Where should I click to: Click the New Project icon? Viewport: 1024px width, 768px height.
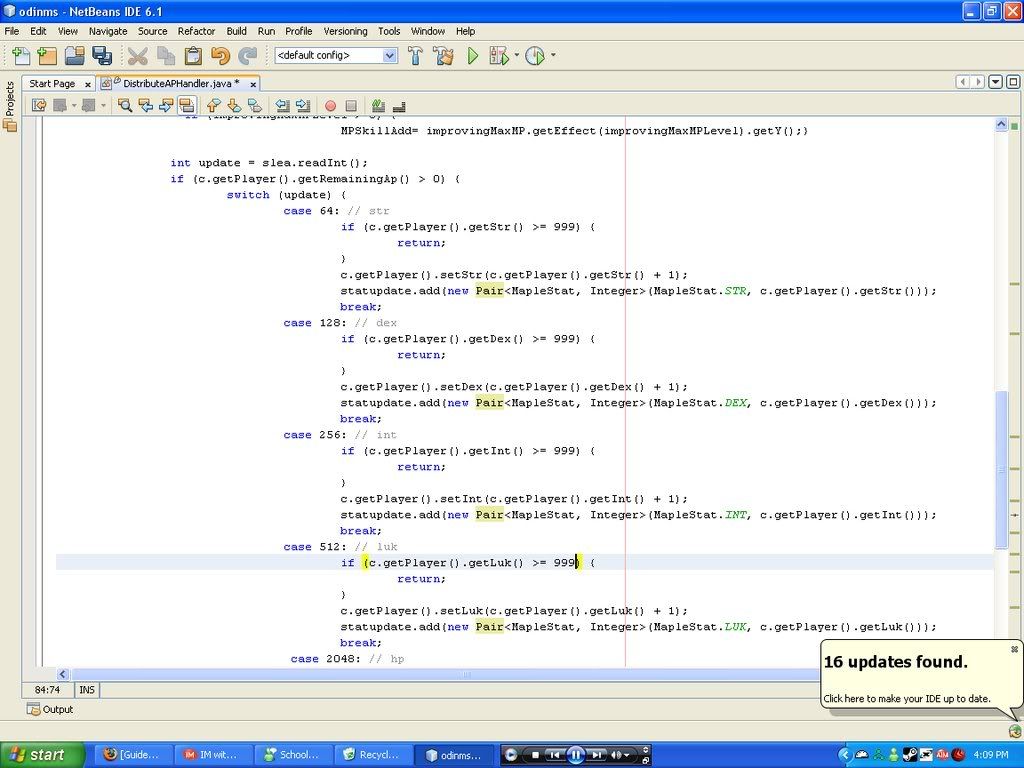coord(46,56)
